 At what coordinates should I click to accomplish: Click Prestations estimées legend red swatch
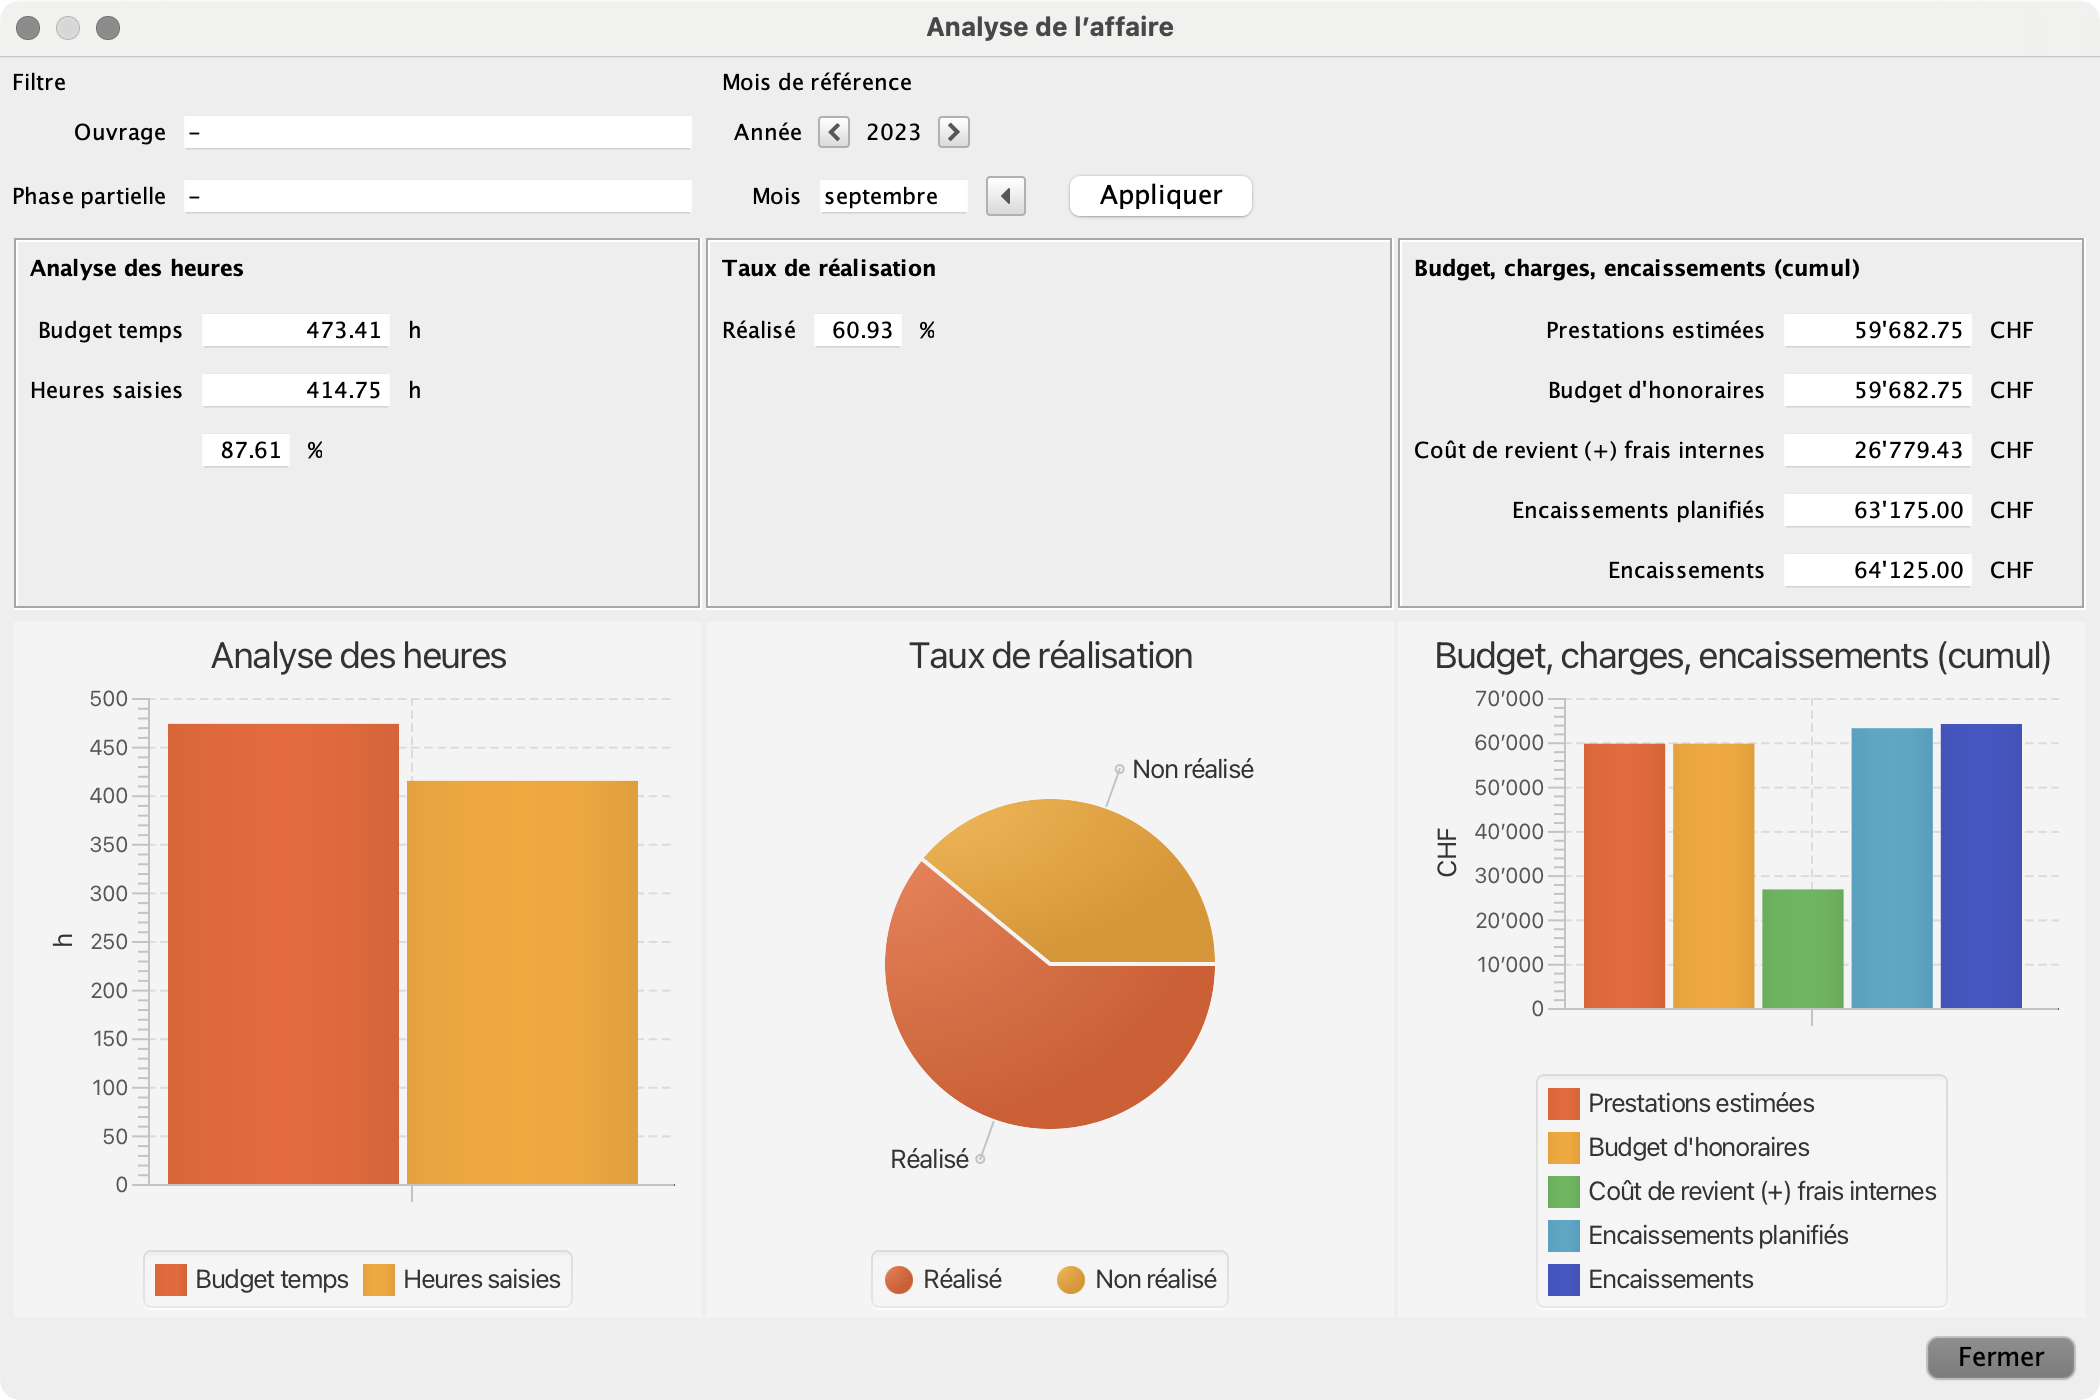coord(1564,1103)
